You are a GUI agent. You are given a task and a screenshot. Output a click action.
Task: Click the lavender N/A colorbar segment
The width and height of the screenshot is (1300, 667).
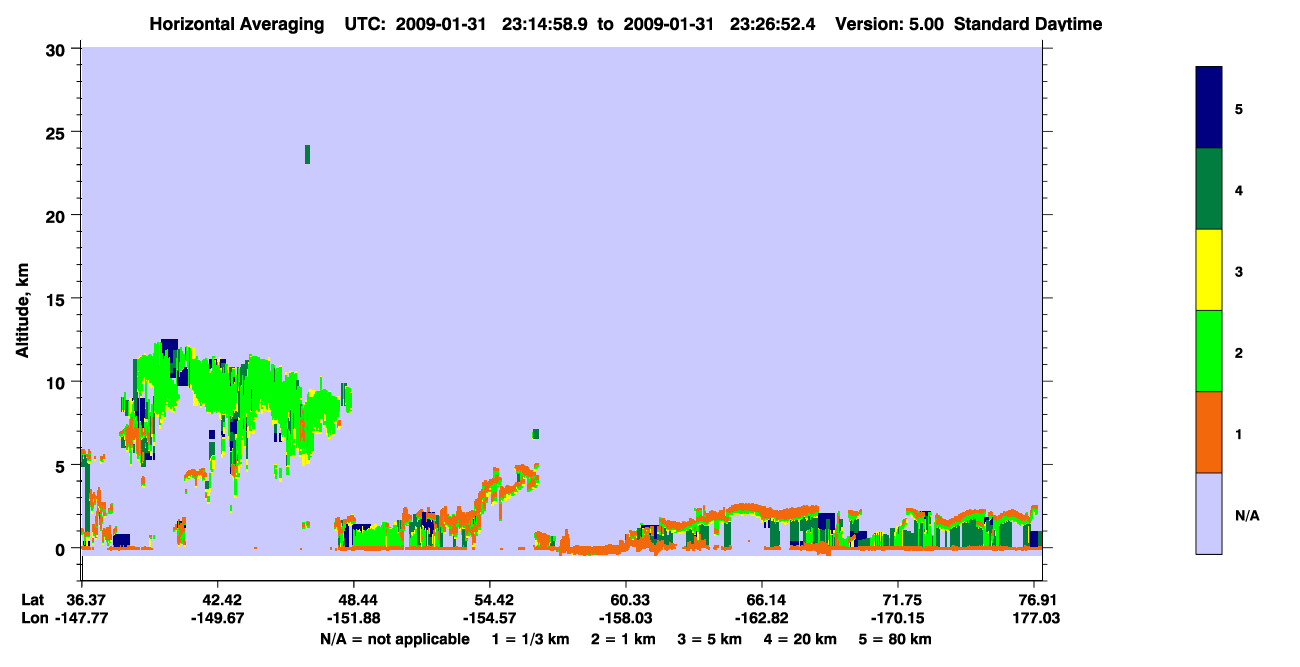pyautogui.click(x=1208, y=513)
